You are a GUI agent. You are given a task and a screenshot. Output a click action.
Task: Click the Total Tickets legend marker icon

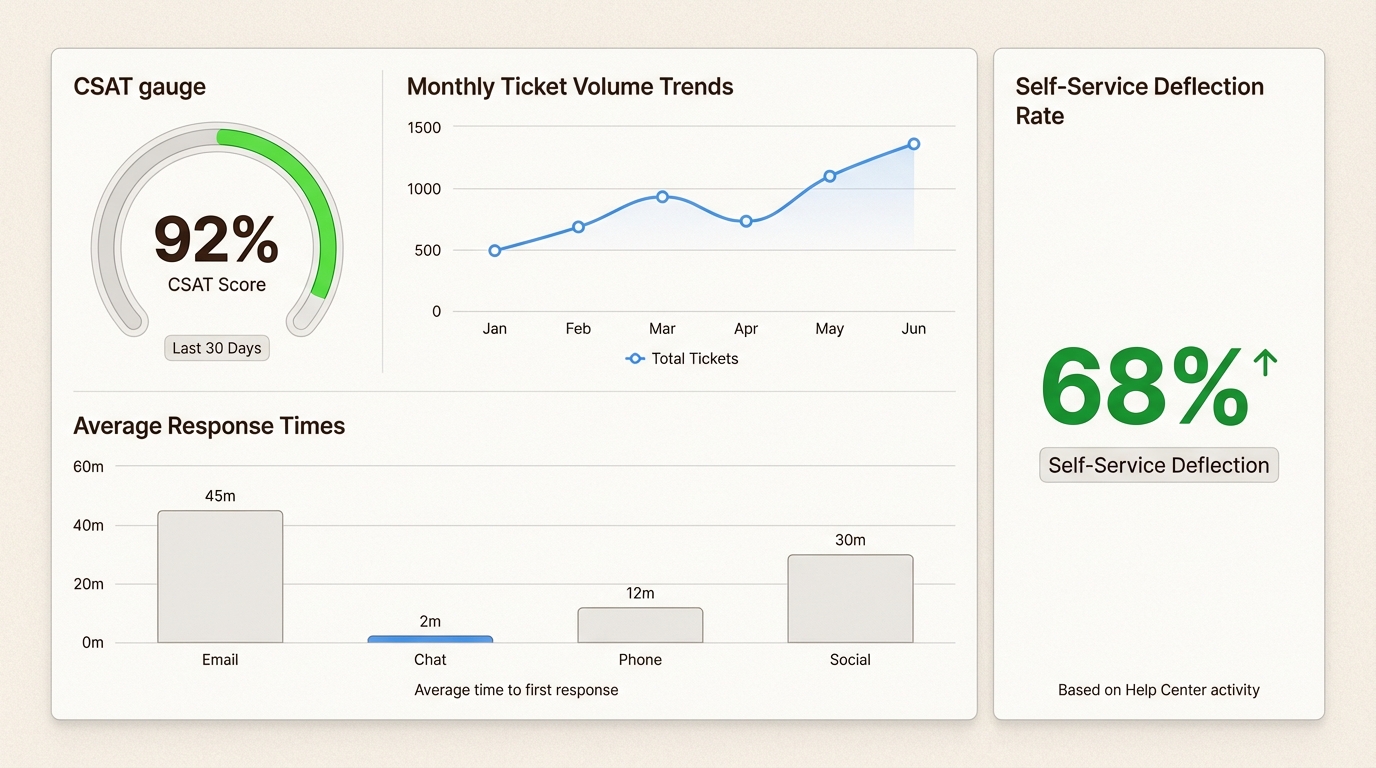click(635, 358)
